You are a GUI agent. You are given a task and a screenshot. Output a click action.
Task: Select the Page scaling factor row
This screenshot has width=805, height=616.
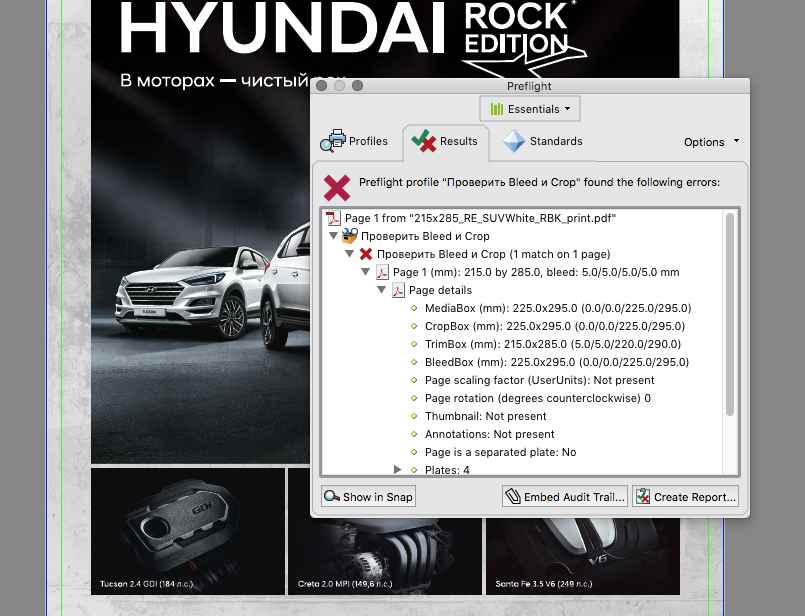(x=540, y=380)
